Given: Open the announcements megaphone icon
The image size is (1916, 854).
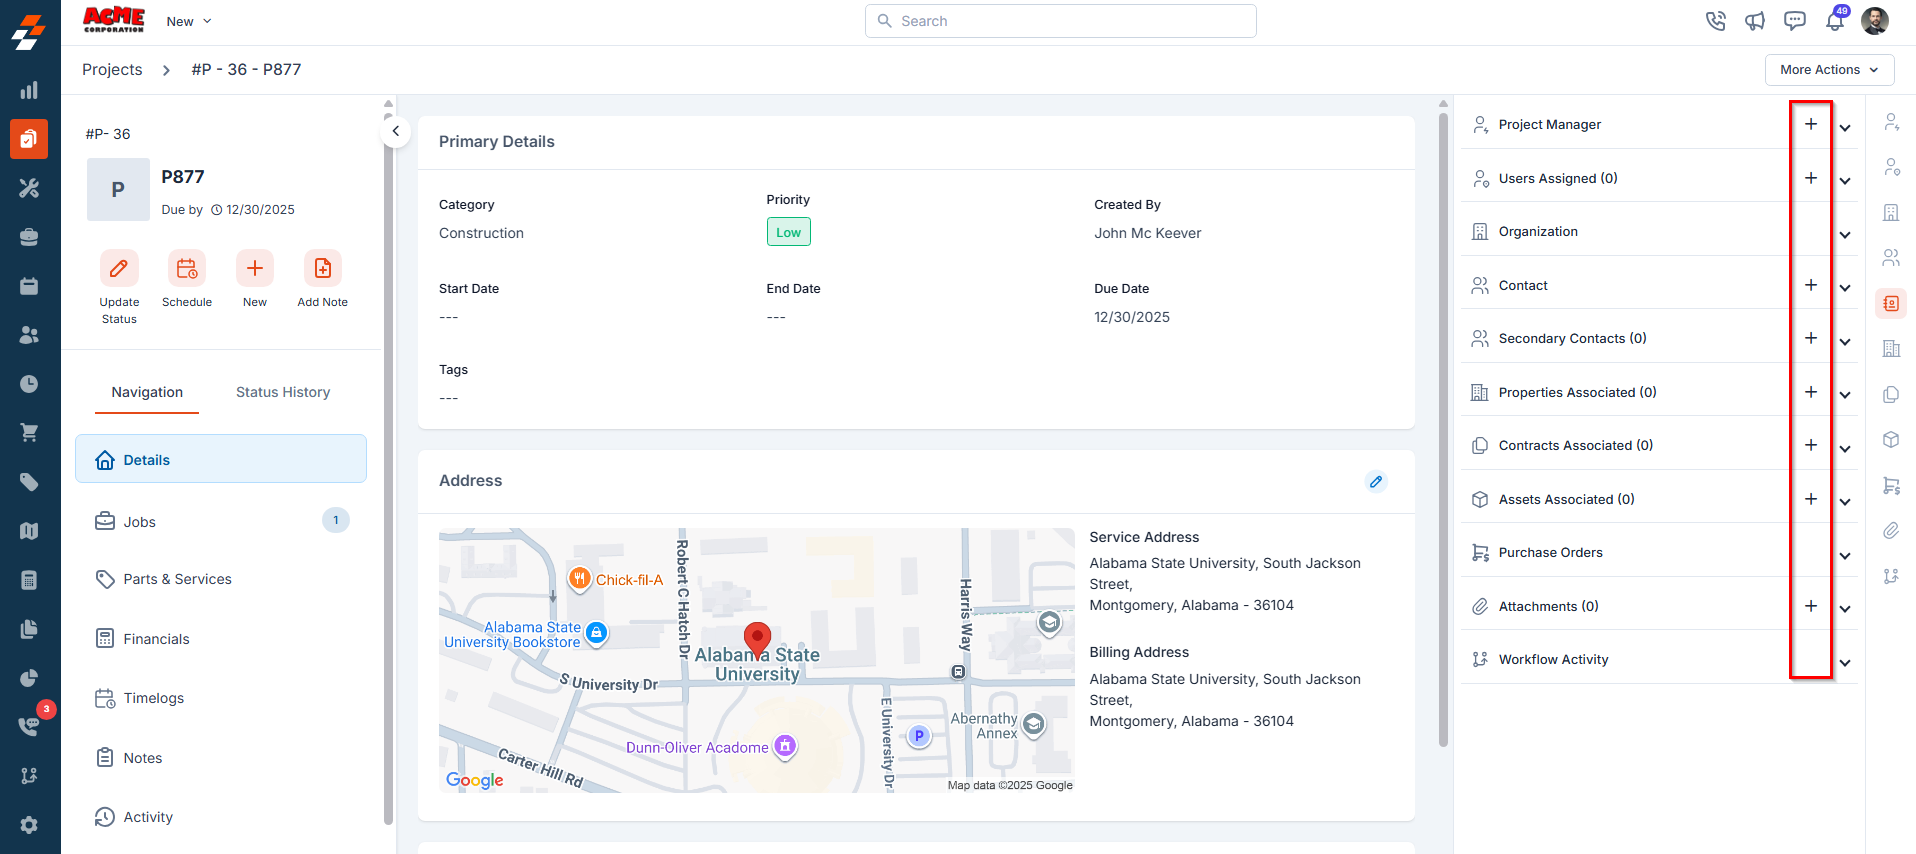Looking at the screenshot, I should tap(1755, 21).
